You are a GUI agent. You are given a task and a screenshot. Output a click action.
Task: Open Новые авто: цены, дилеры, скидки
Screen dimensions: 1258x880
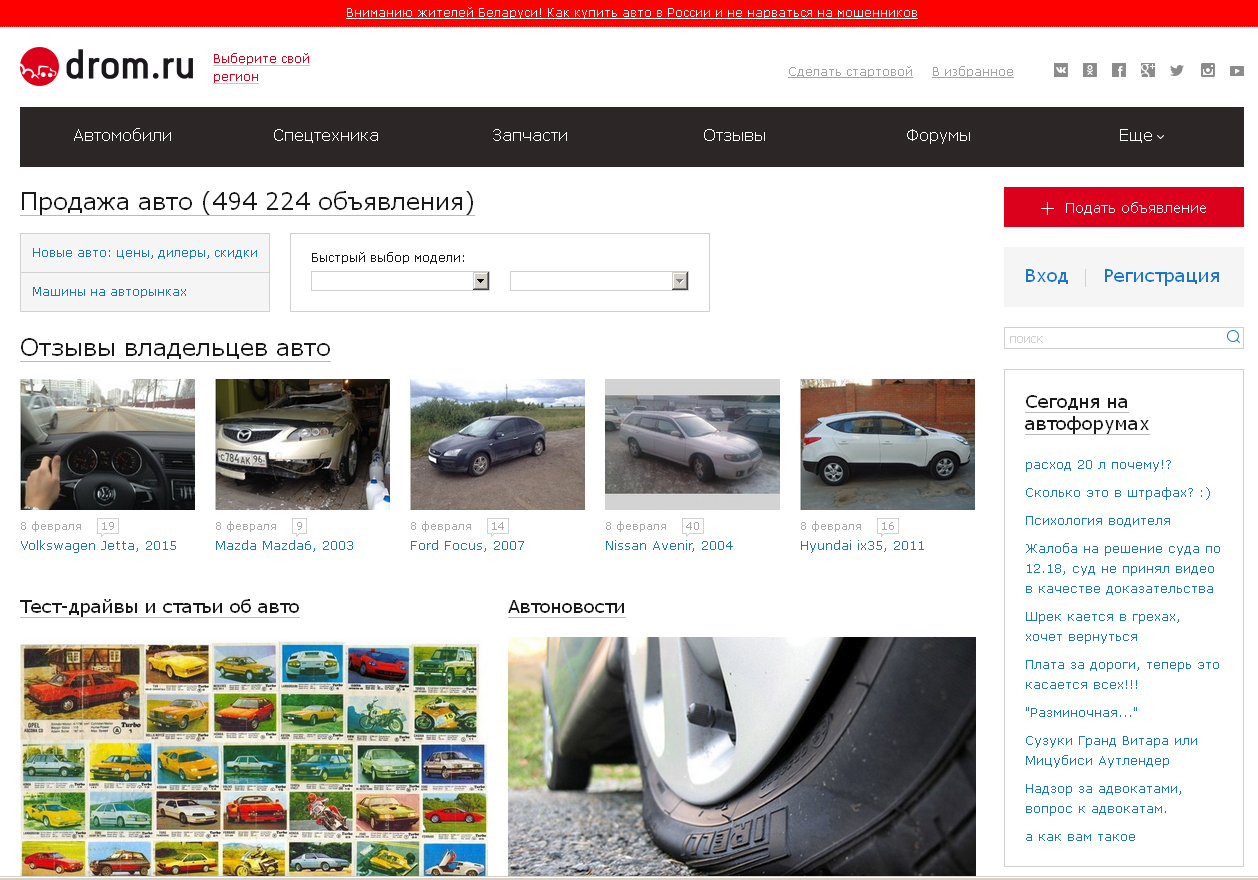point(145,253)
